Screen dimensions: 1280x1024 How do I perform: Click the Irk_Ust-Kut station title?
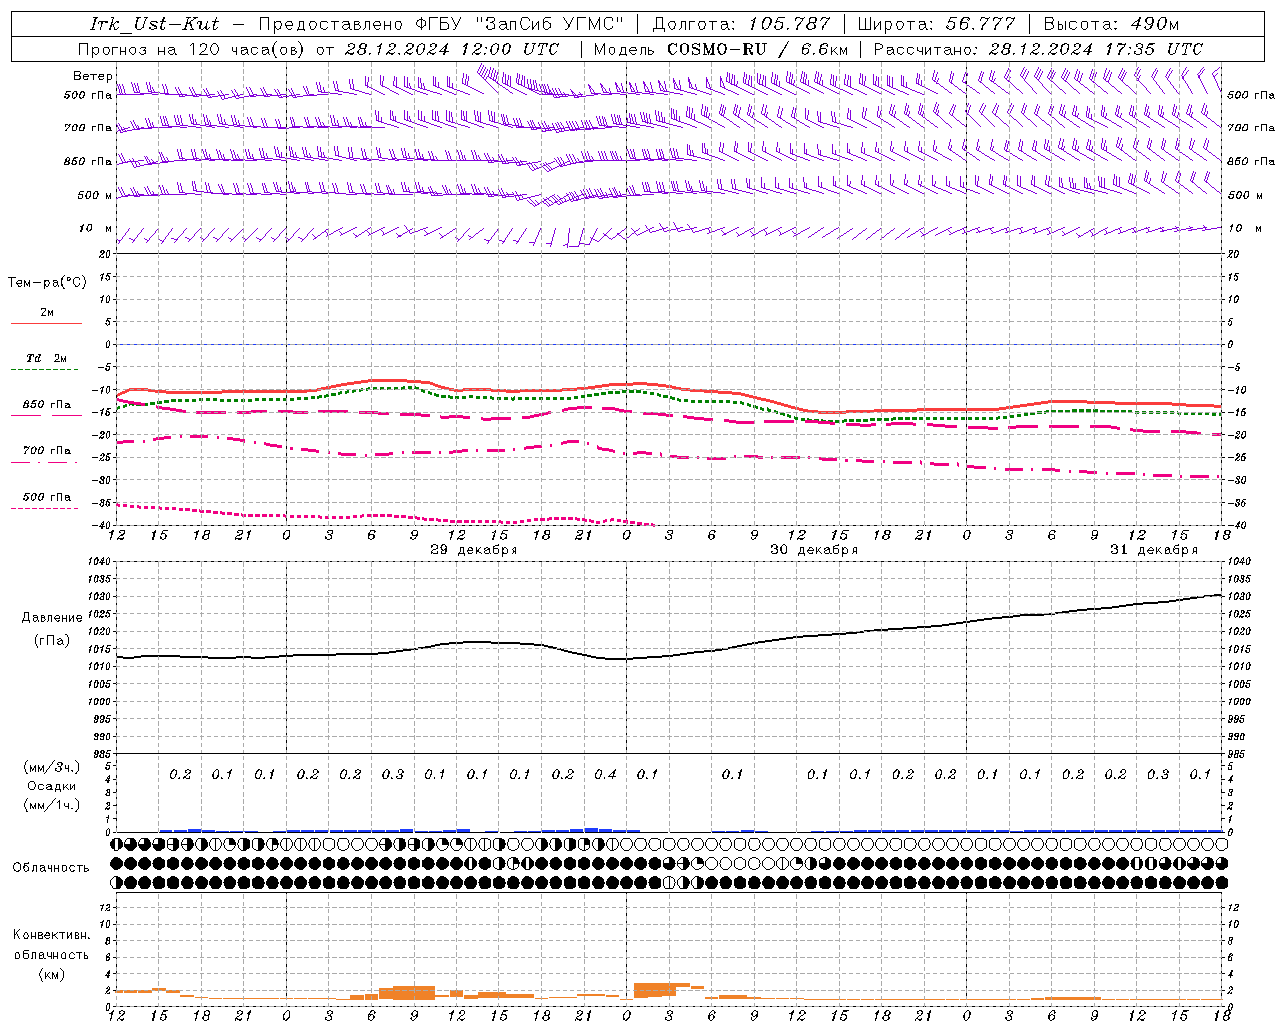click(155, 24)
